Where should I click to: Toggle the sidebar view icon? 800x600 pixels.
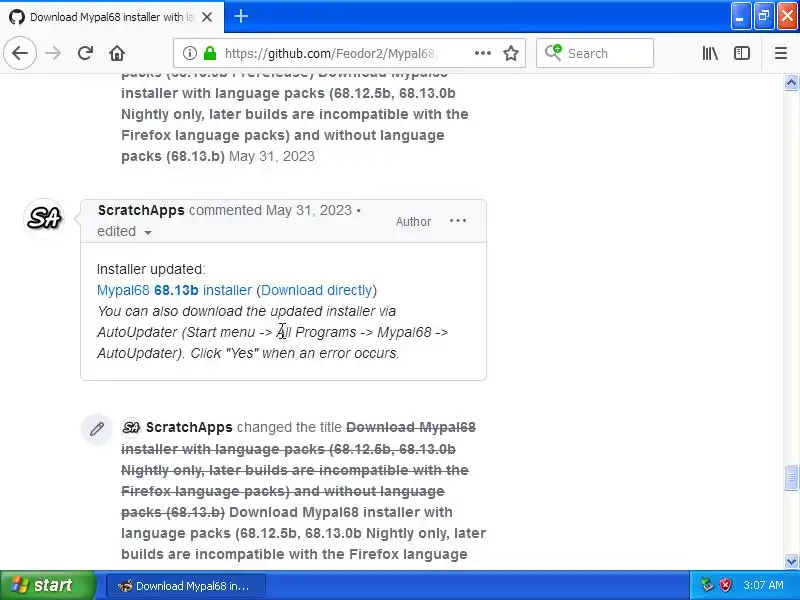click(x=742, y=53)
